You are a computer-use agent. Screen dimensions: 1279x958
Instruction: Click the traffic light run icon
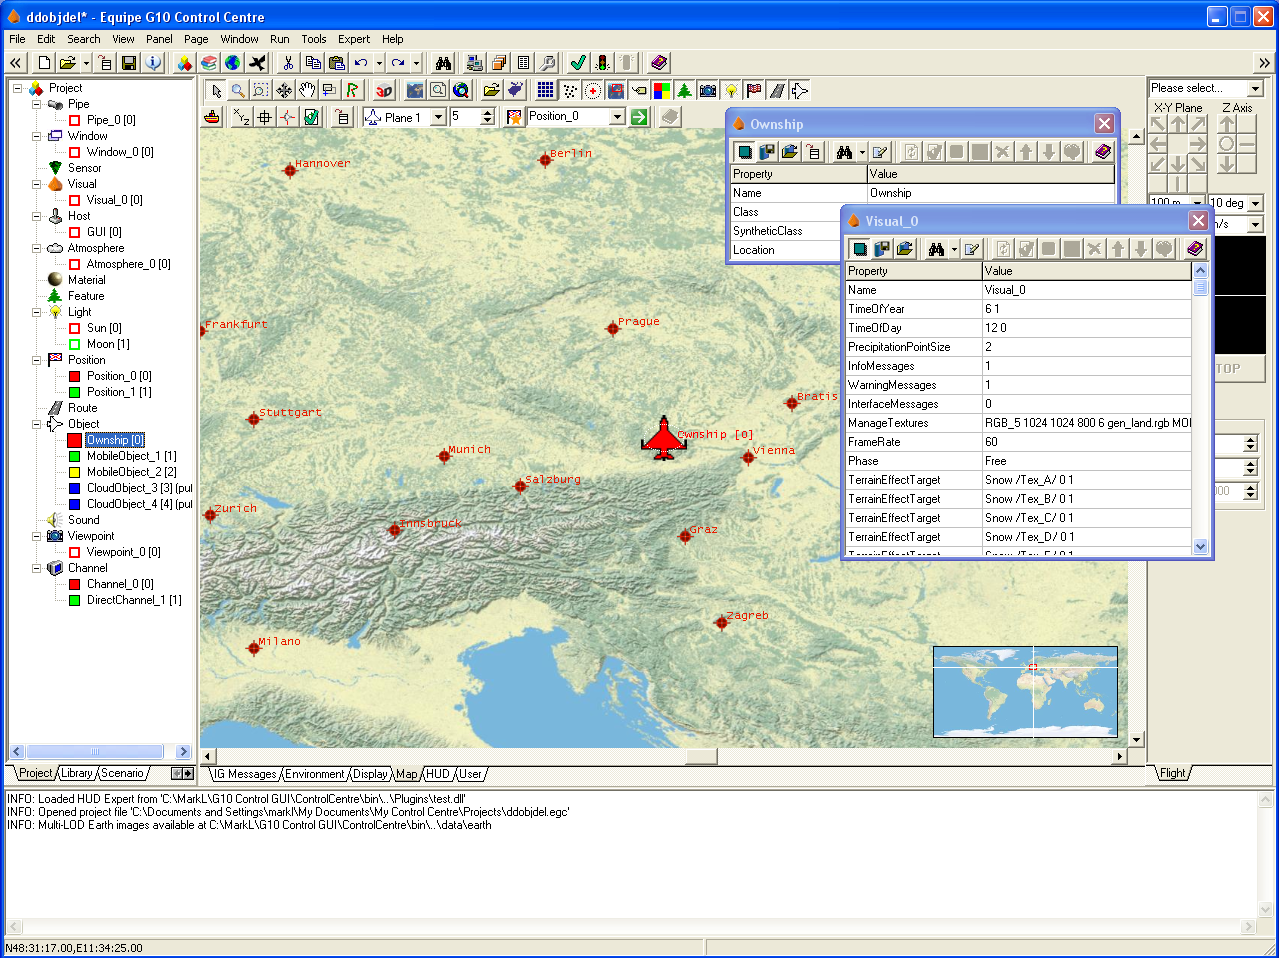click(603, 63)
